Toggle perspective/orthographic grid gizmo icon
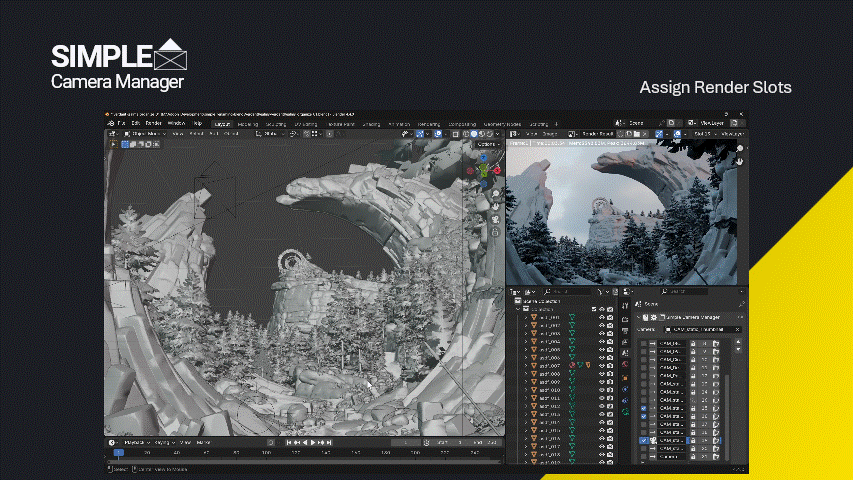This screenshot has height=480, width=853. (496, 232)
